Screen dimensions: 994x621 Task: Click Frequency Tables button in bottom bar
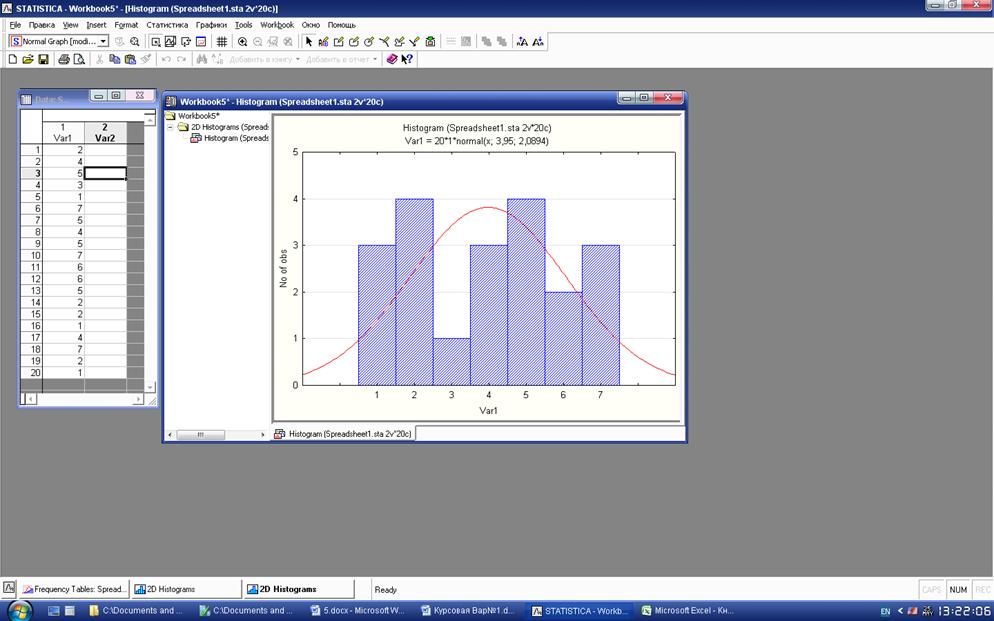coord(74,589)
